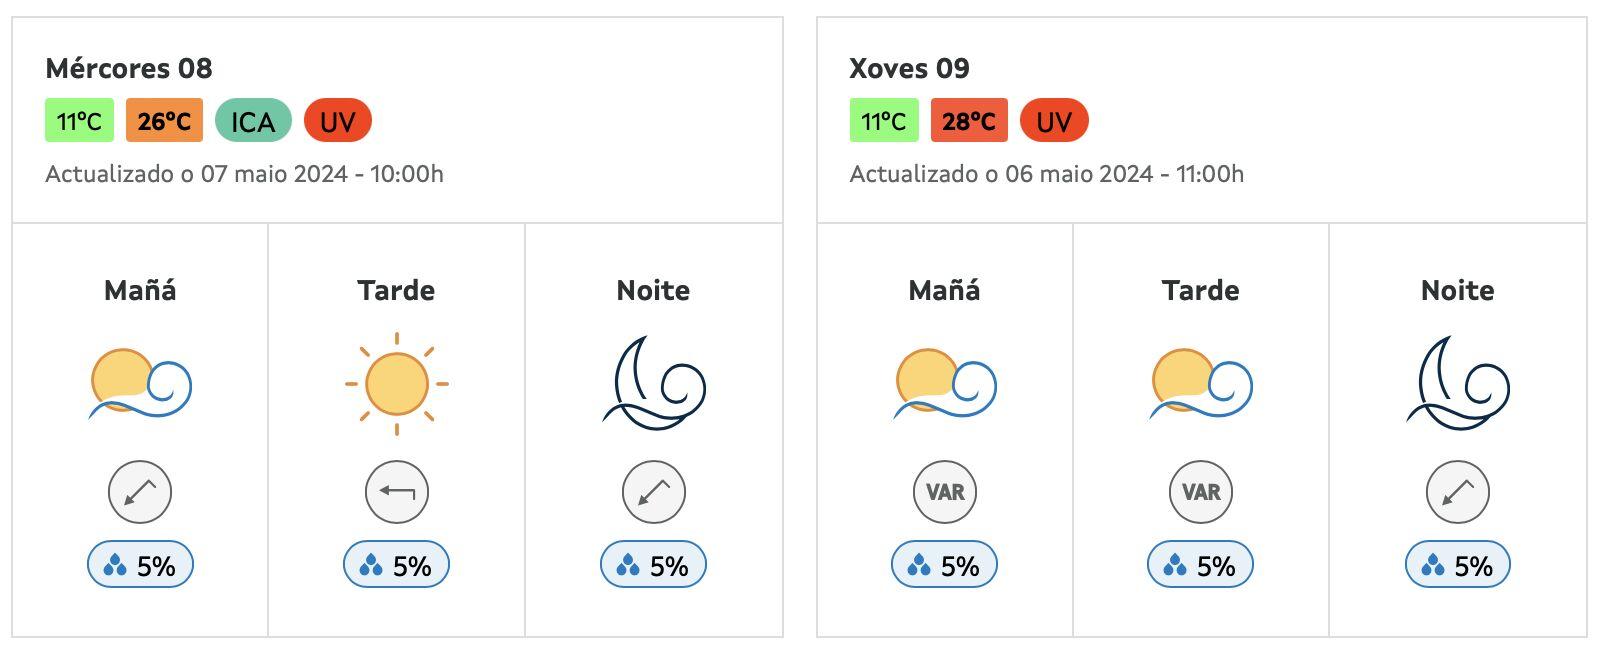Click the leftward wind arrow under Mércores Tarde
This screenshot has width=1608, height=650.
397,491
